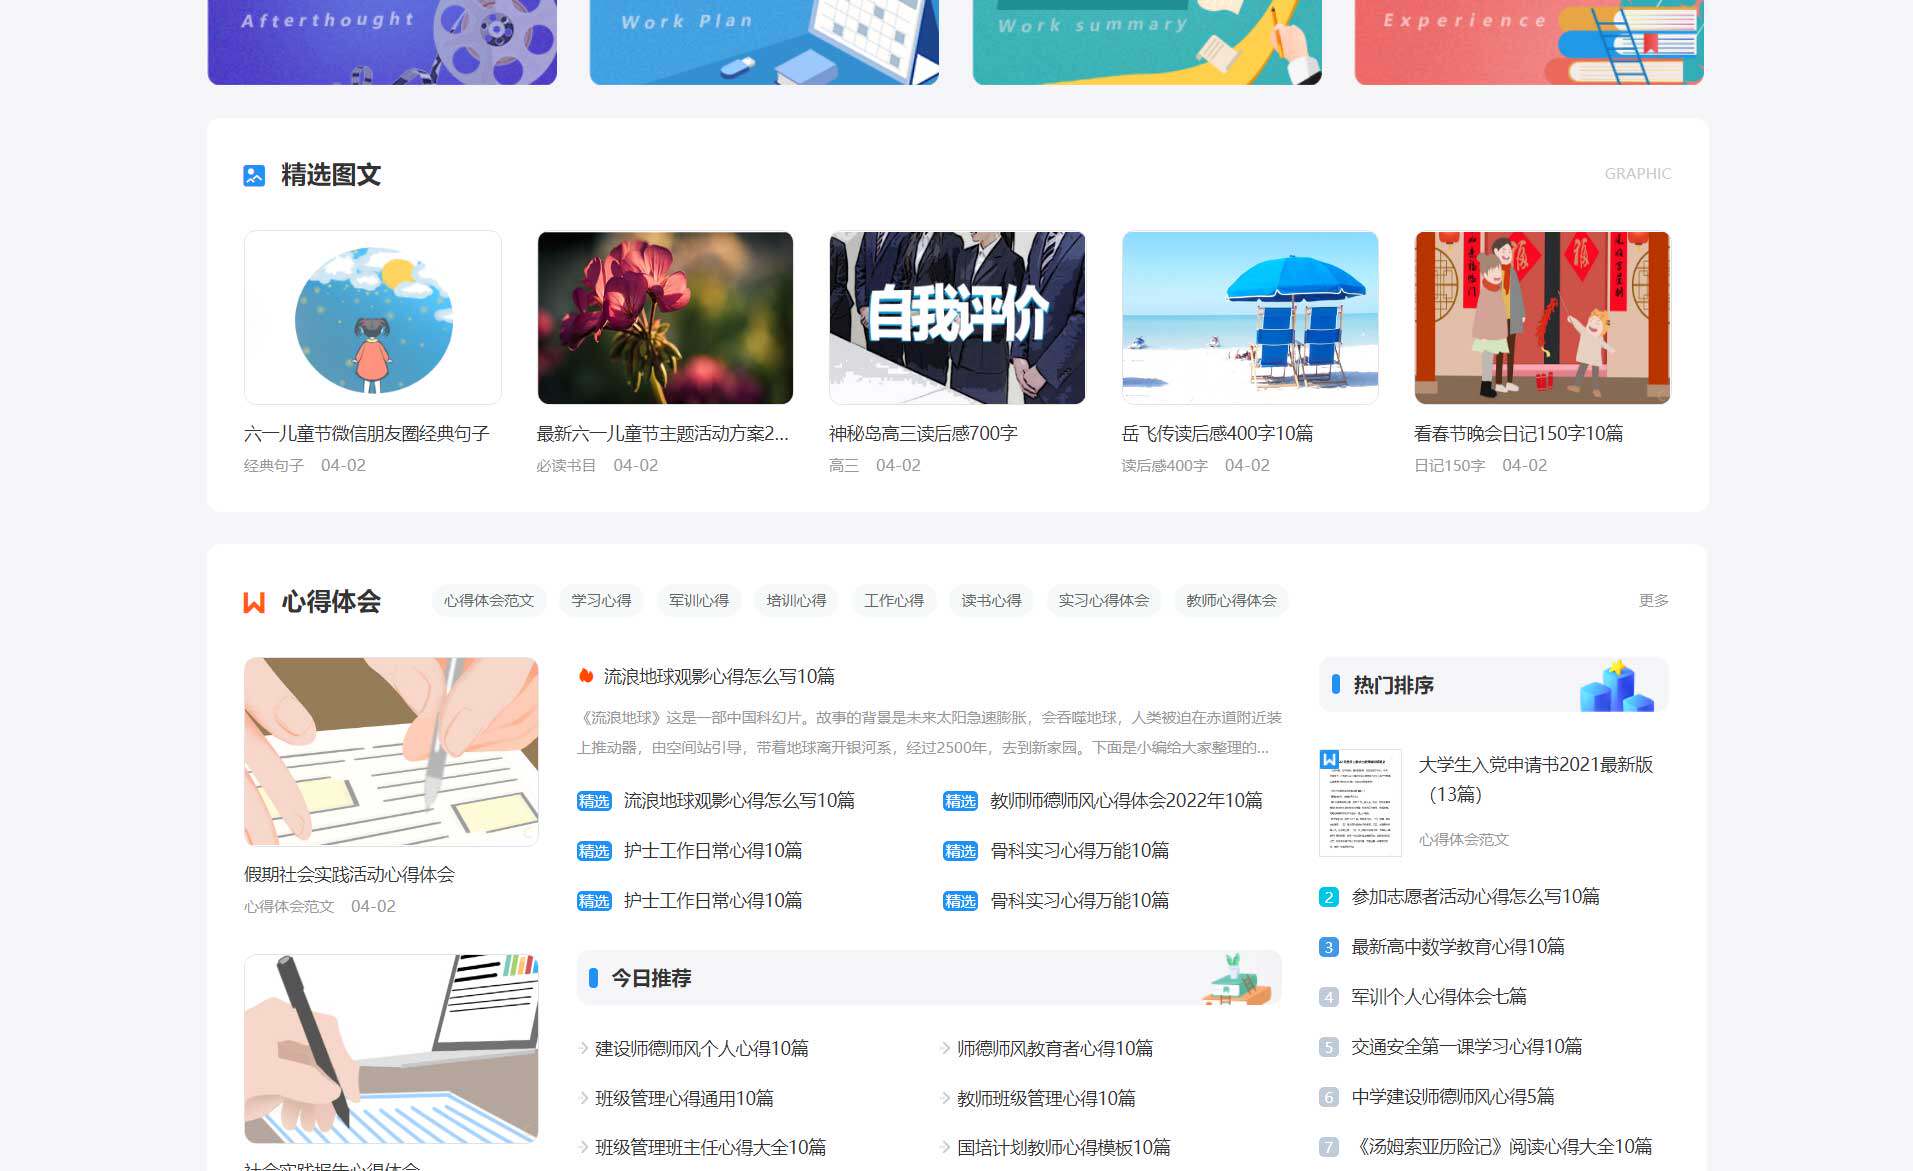Open the link 大学生入党申请书2021最新版（13篇）
The width and height of the screenshot is (1913, 1171).
point(1537,780)
